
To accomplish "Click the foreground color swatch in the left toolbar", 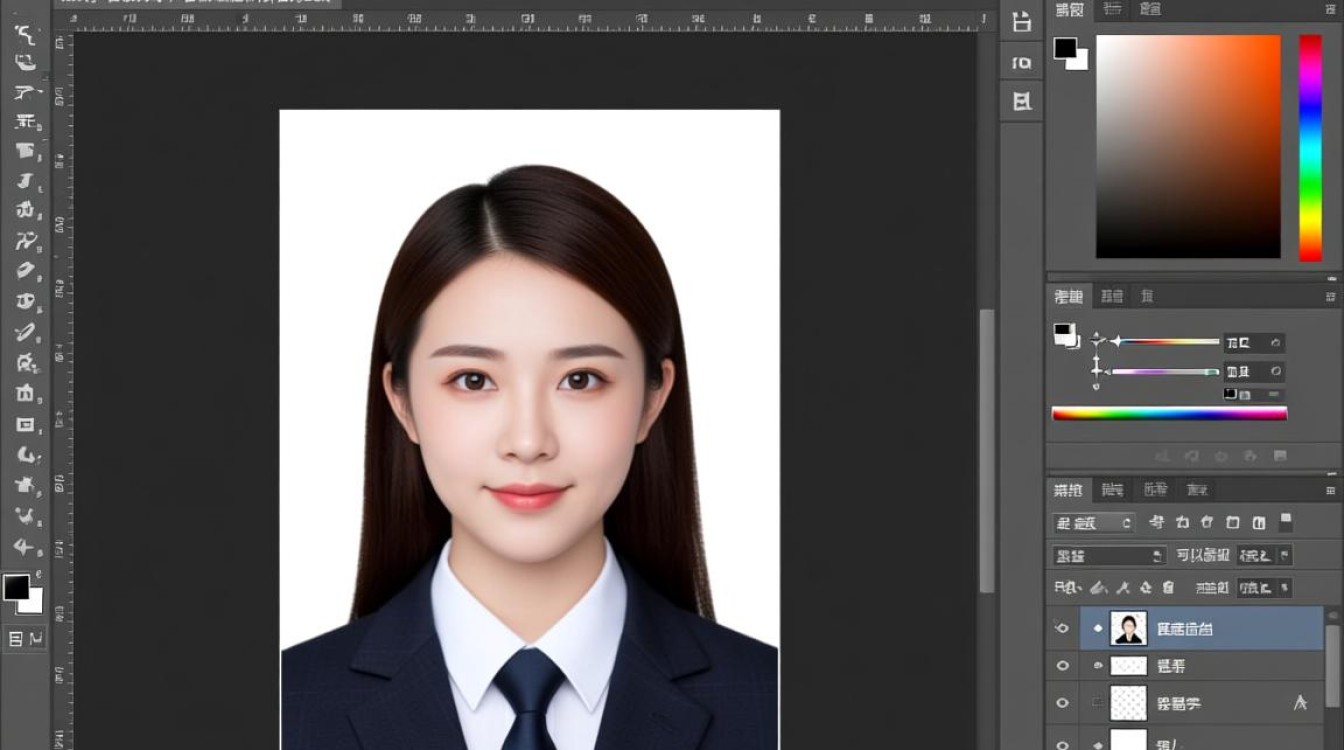I will pos(16,587).
